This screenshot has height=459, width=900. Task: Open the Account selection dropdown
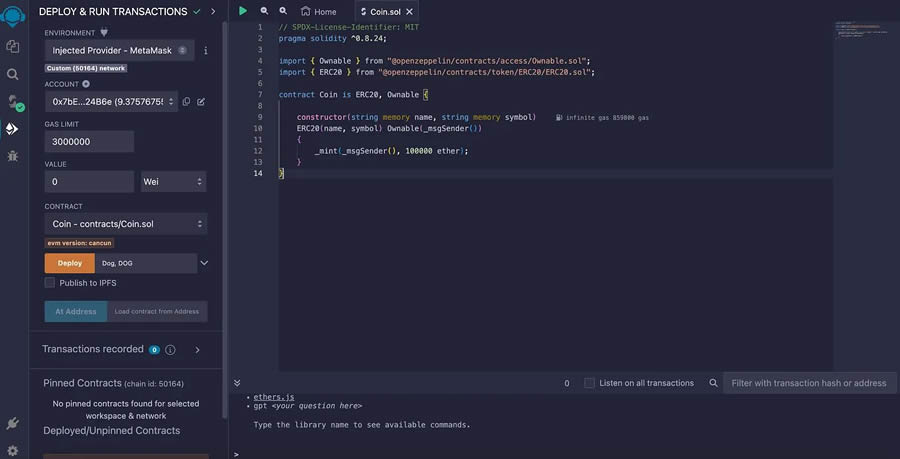[111, 102]
